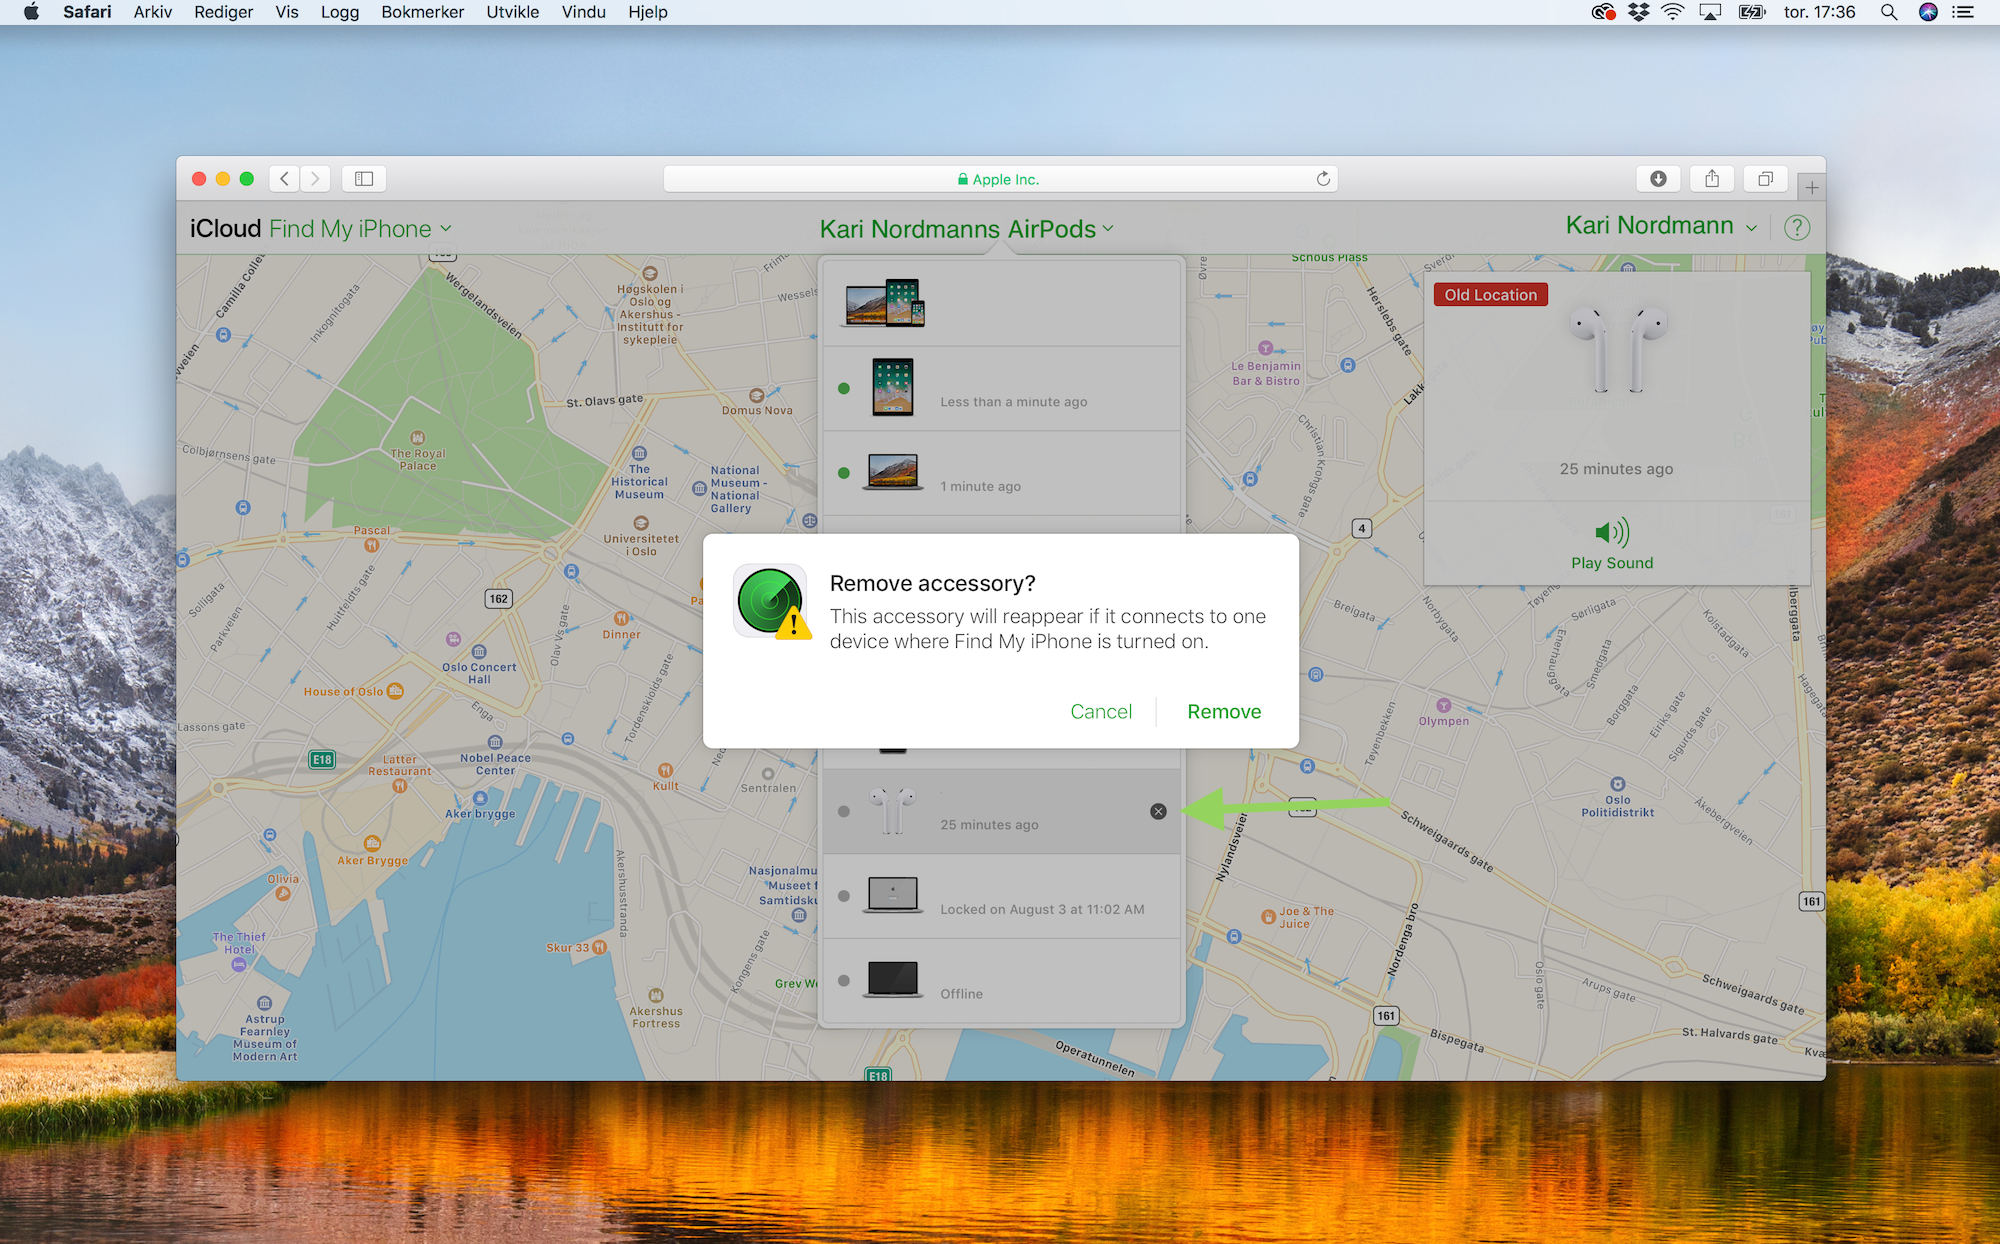
Task: Click Astrup Fearnley Museum map marker
Action: pos(264,1003)
